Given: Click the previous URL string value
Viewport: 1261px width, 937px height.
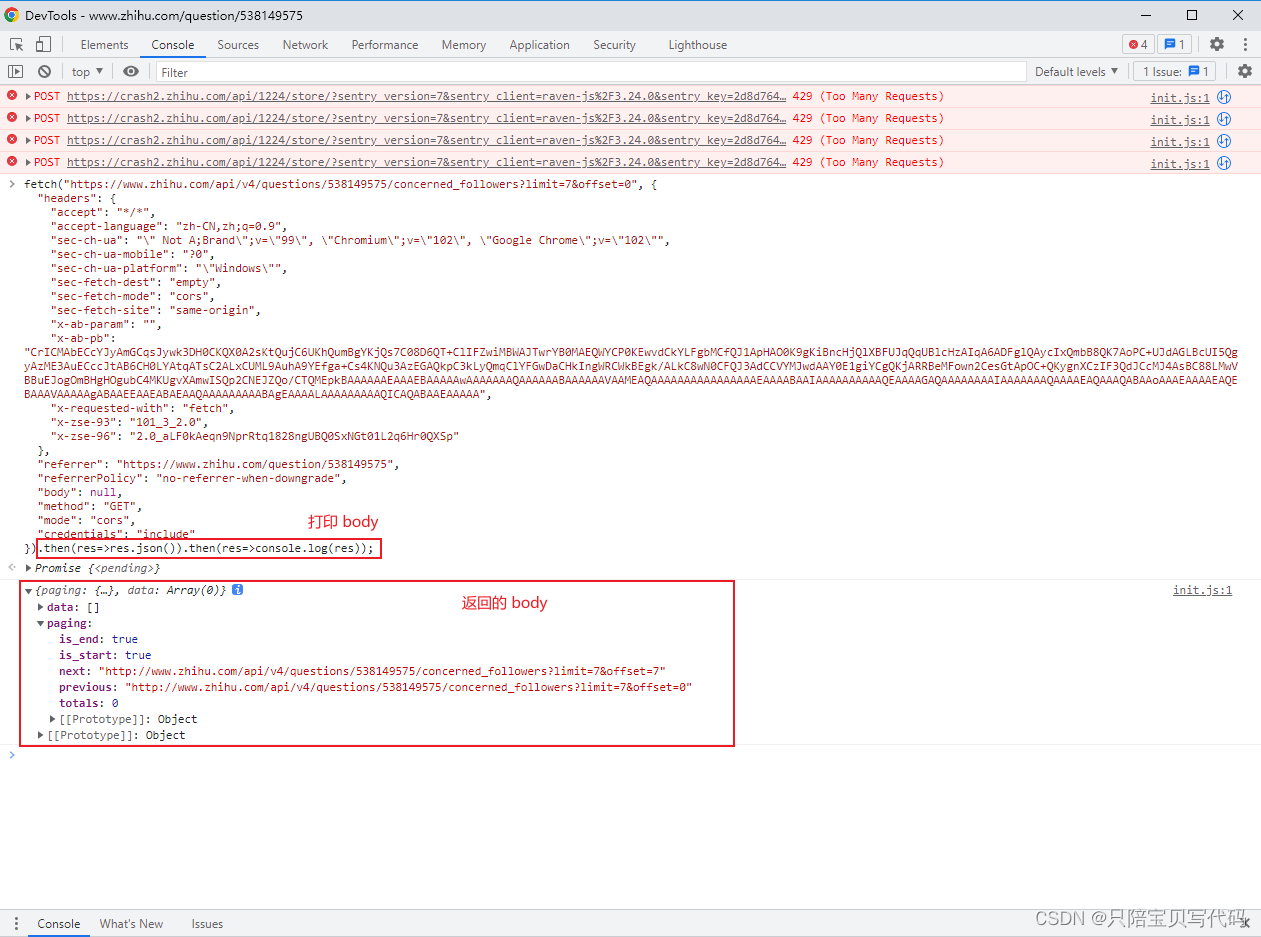Looking at the screenshot, I should coord(409,687).
